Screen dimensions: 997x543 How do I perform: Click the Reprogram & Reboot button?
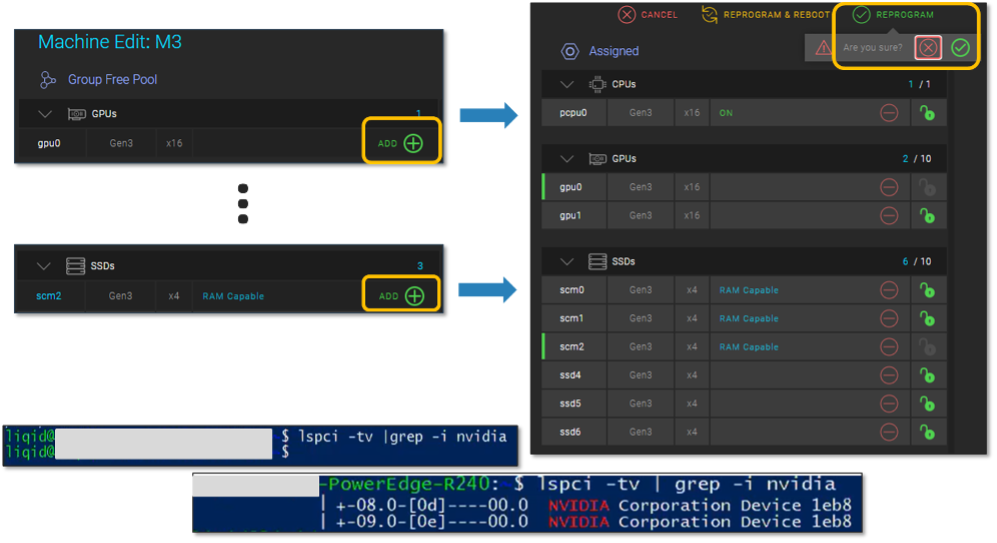point(767,15)
